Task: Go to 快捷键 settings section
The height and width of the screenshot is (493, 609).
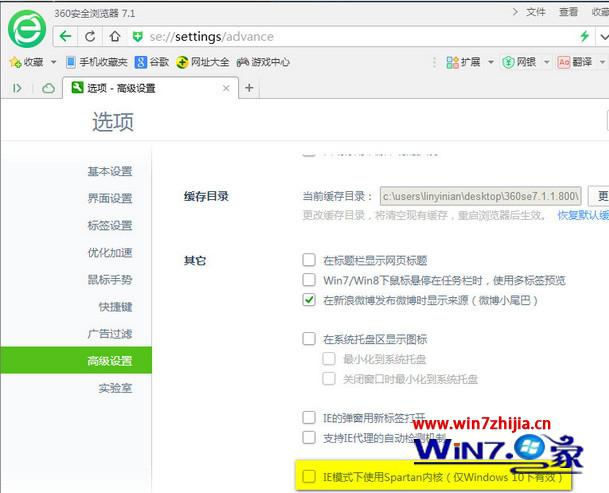Action: click(115, 307)
